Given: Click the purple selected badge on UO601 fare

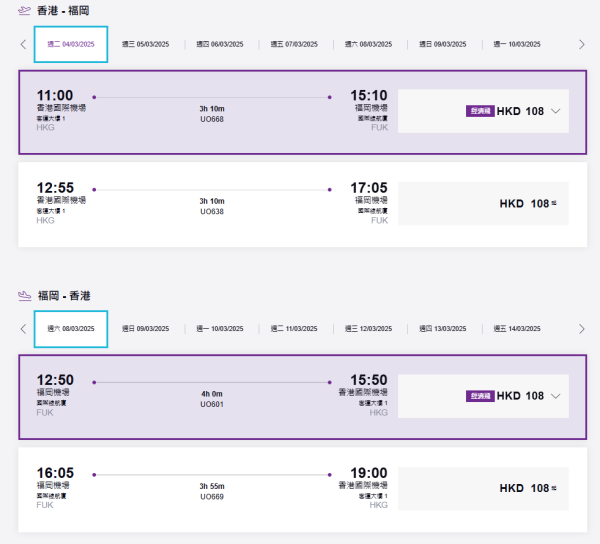Looking at the screenshot, I should coord(480,396).
